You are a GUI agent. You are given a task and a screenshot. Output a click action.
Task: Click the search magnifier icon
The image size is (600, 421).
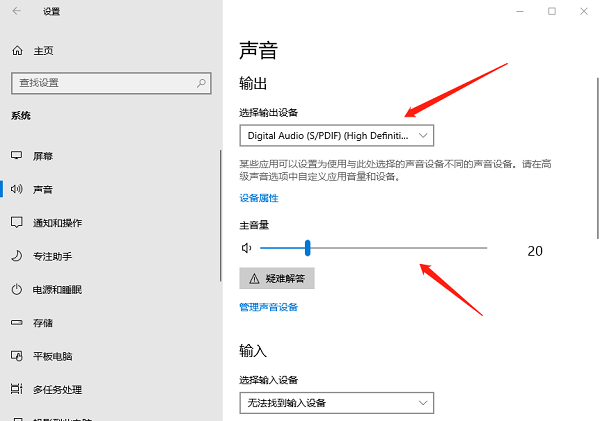coord(201,83)
